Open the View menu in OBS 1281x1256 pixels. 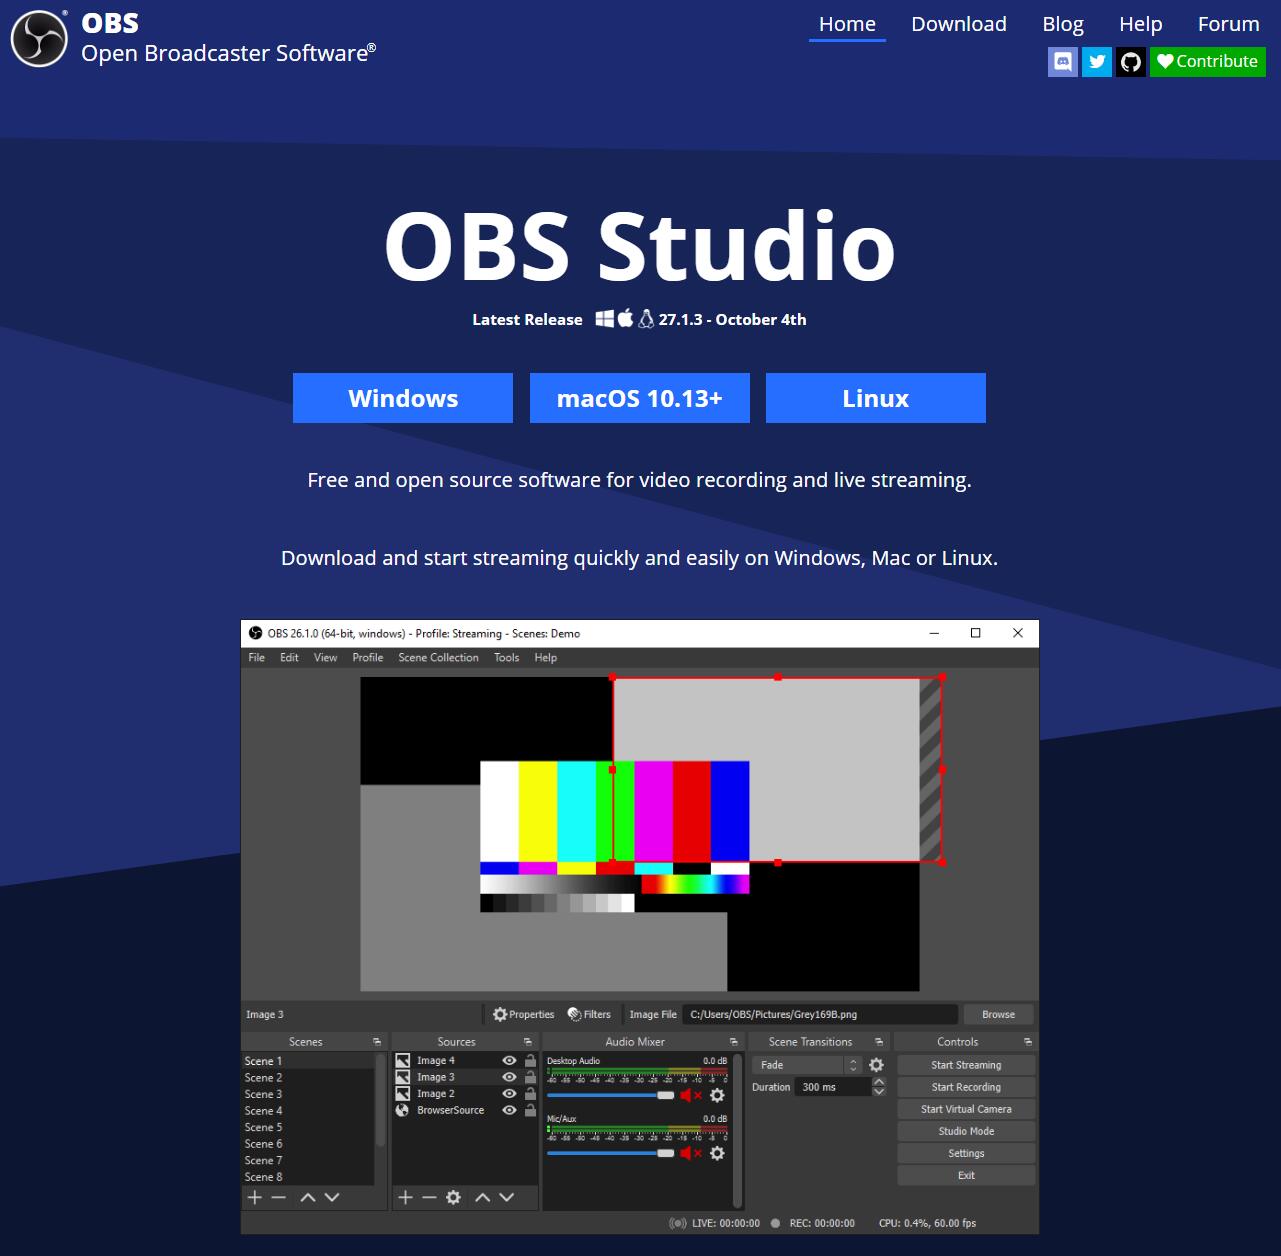[326, 657]
